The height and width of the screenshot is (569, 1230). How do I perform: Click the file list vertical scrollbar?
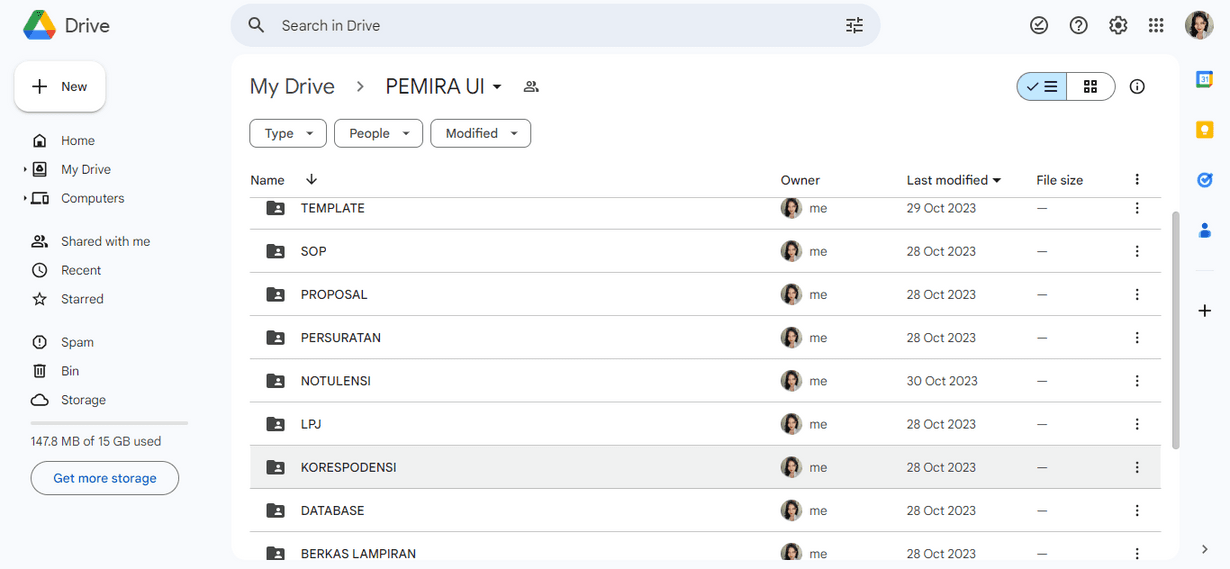pyautogui.click(x=1175, y=330)
